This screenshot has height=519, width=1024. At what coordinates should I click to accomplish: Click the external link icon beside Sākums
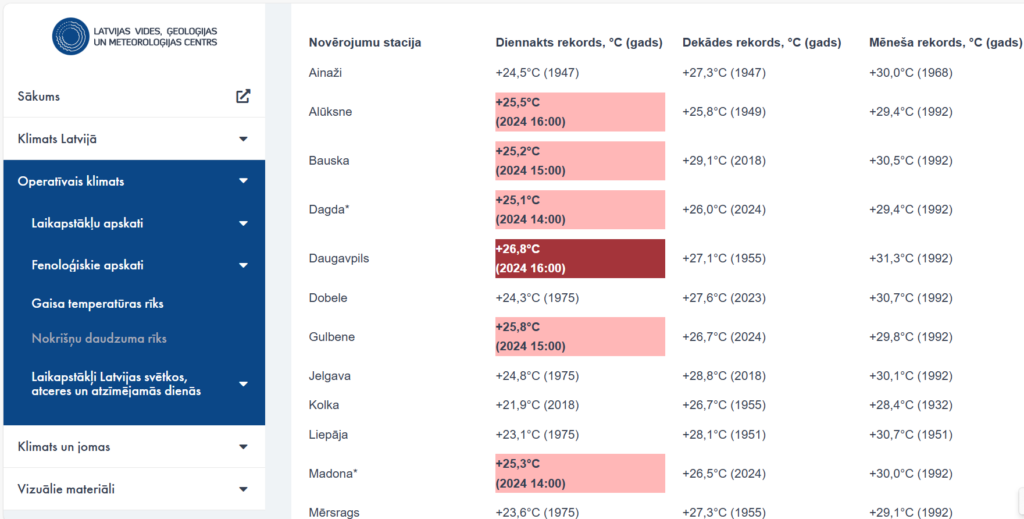(x=243, y=97)
